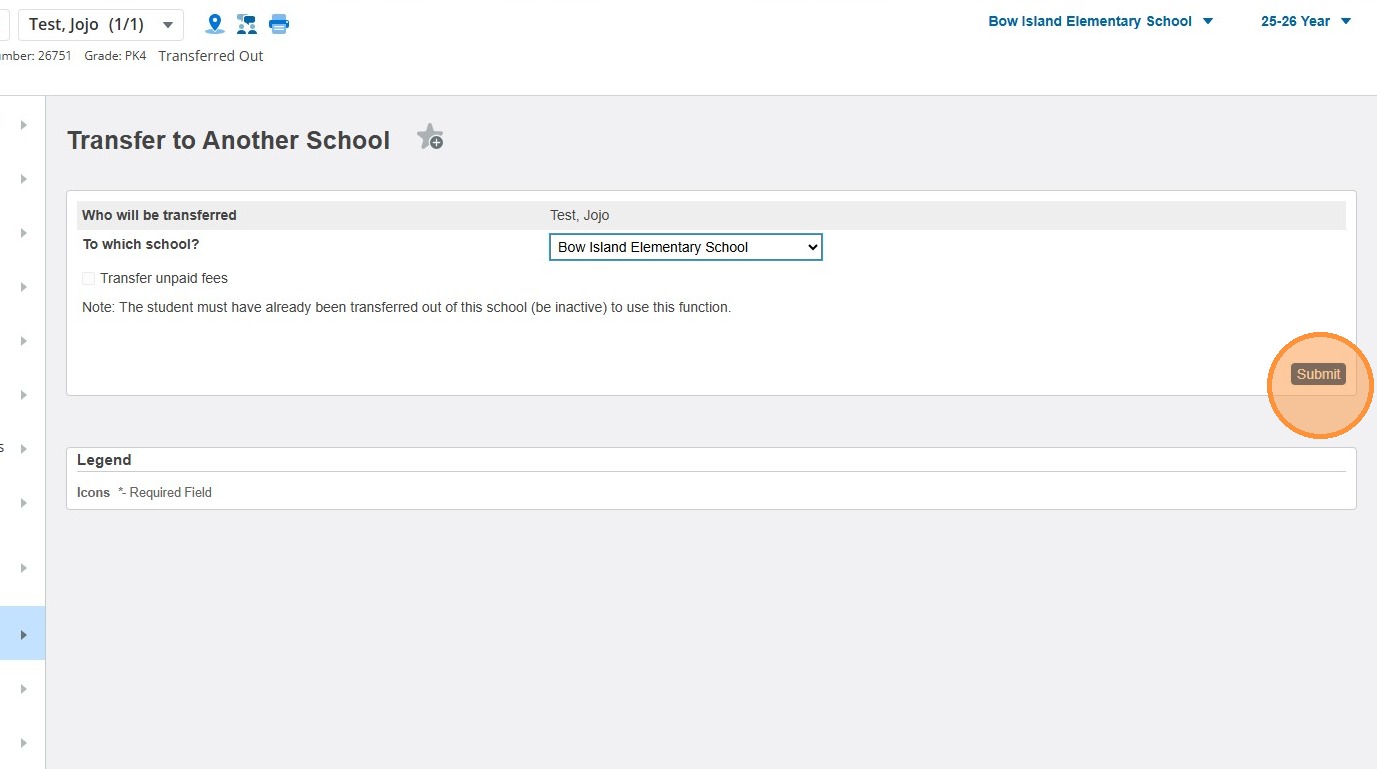
Task: Expand the seventh sidebar arrow from top
Action: point(22,449)
